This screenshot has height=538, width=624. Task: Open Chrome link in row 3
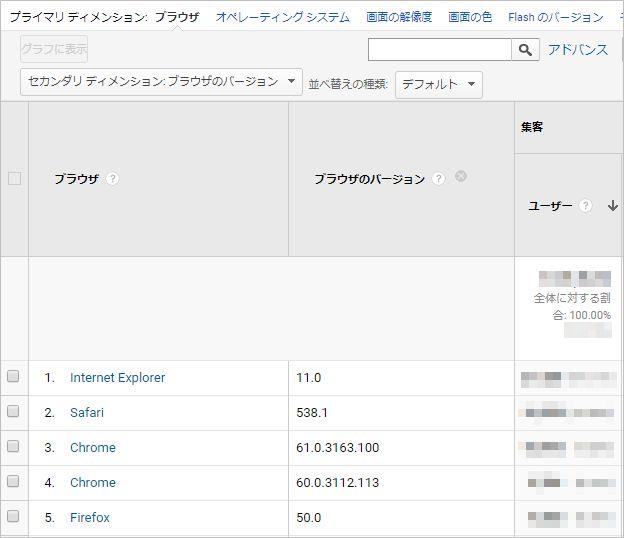tap(93, 448)
